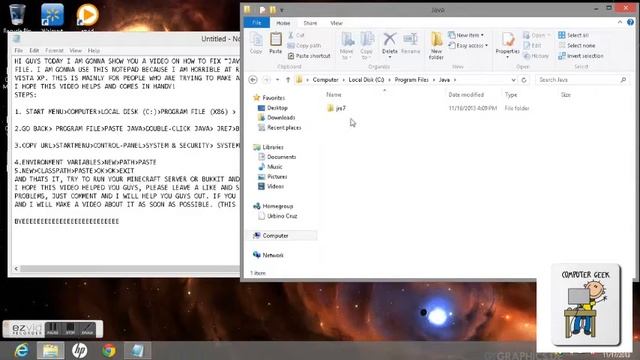640x360 pixels.
Task: Sort by the Type column header
Action: pos(511,95)
